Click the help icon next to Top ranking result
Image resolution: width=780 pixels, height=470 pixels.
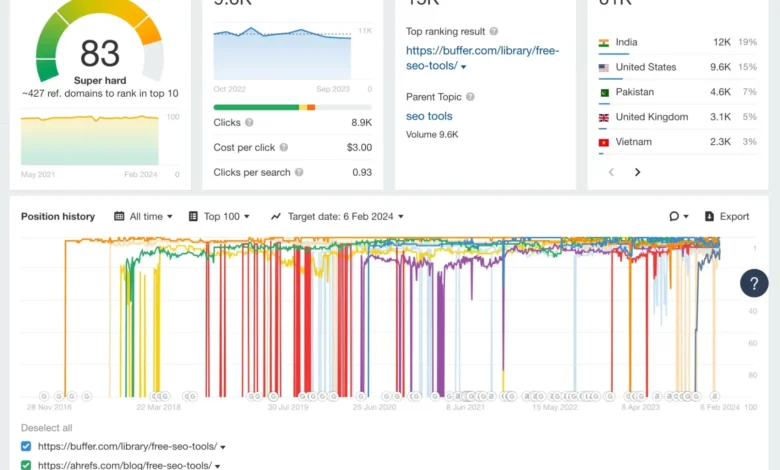(x=494, y=32)
